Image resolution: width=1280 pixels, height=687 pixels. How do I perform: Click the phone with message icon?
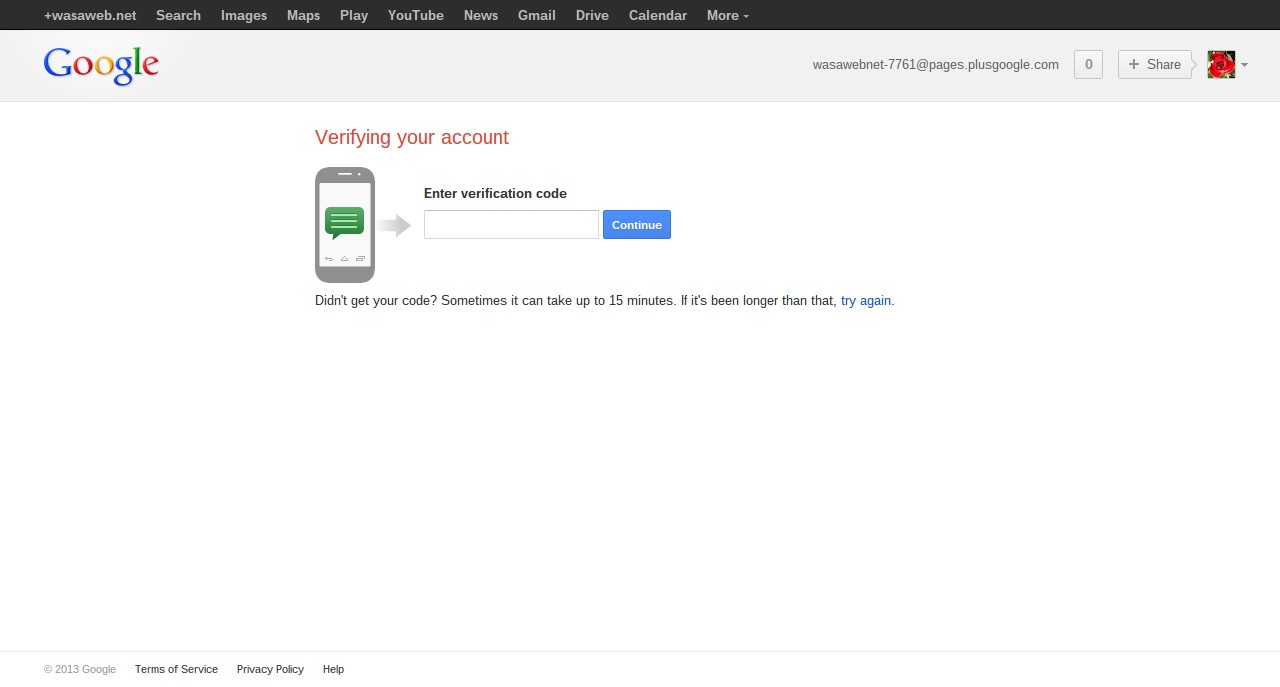(345, 225)
